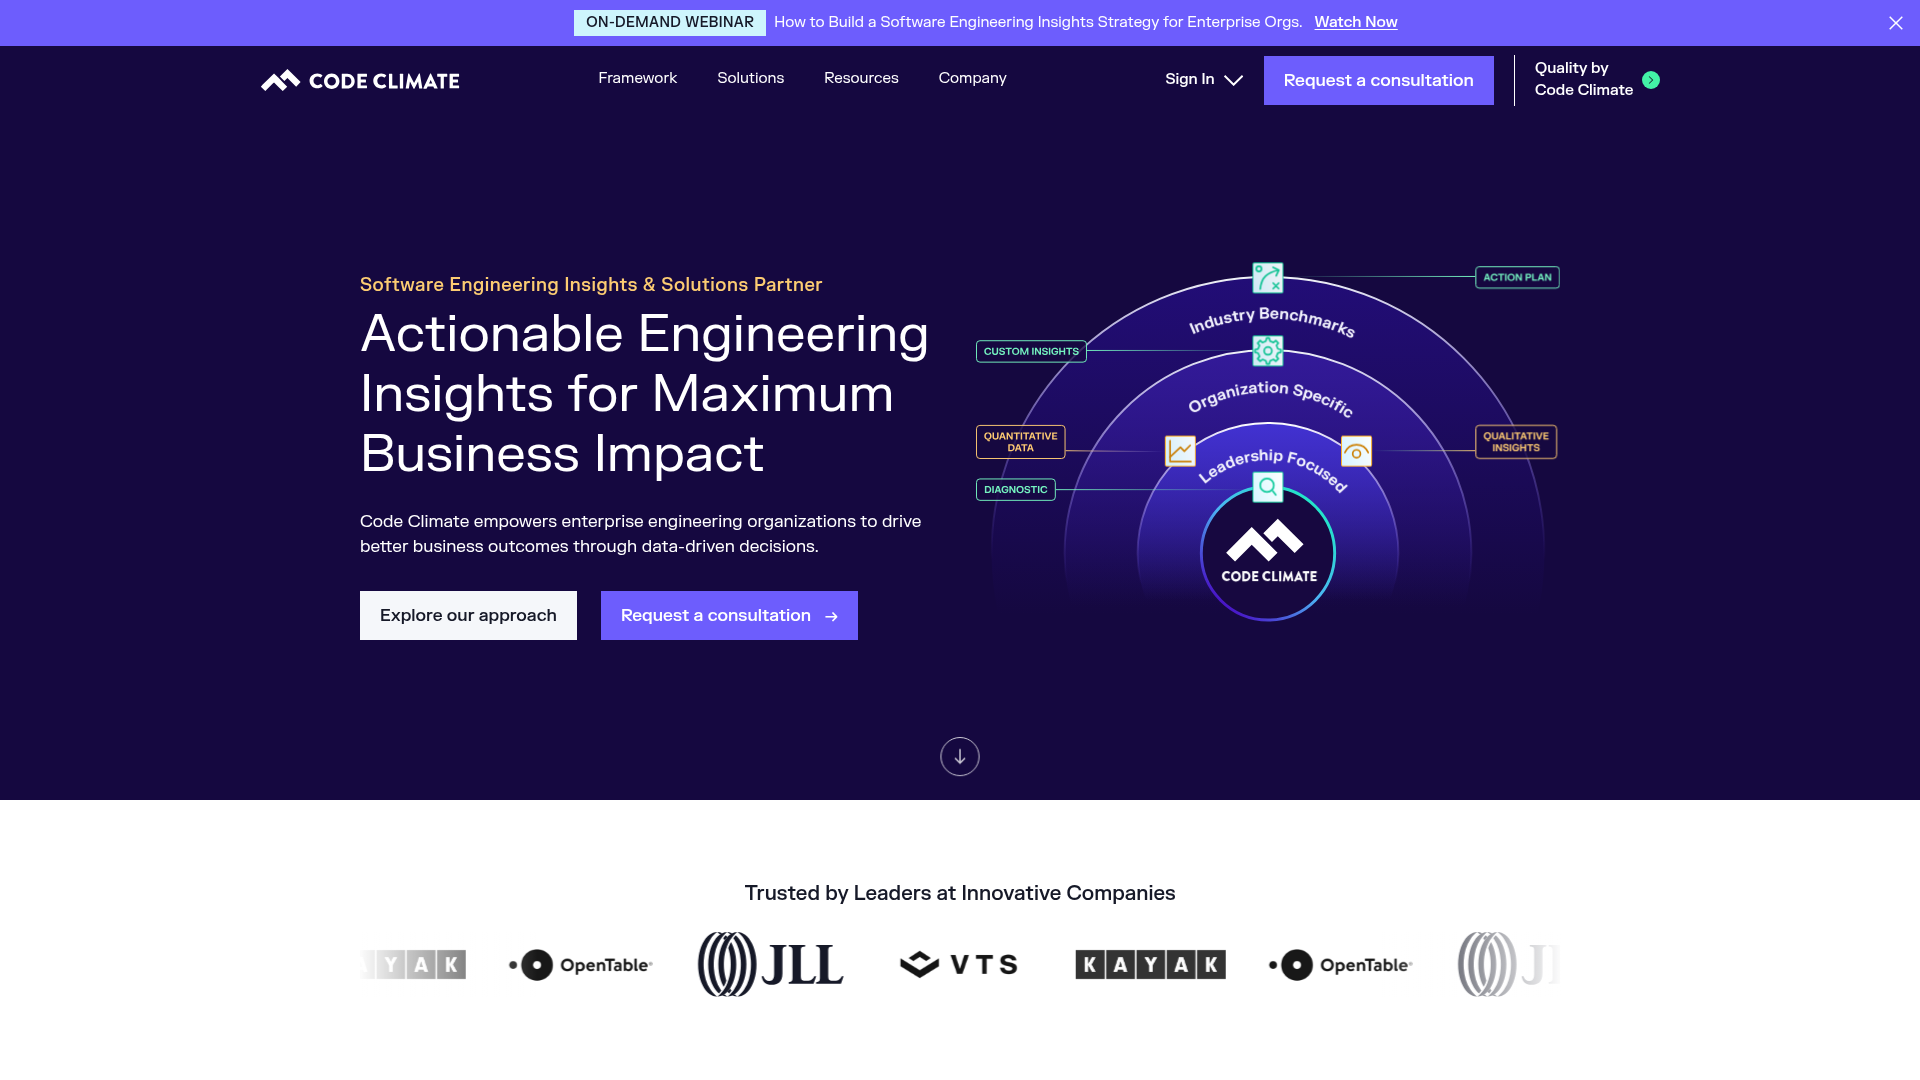The width and height of the screenshot is (1920, 1080).
Task: Click the Code Climate logo in the navbar
Action: point(359,80)
